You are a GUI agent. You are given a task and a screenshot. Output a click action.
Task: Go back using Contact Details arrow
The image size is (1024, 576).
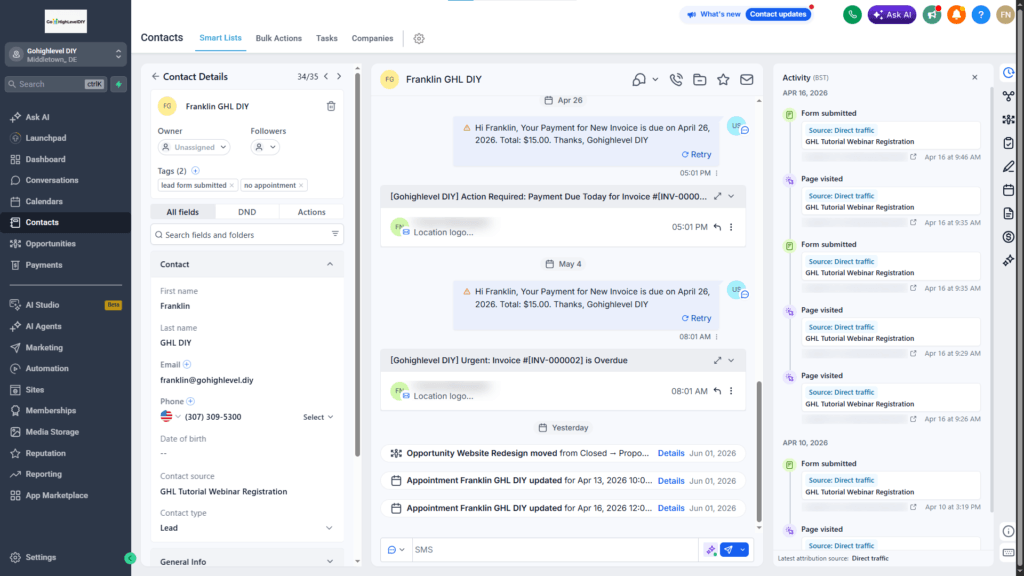tap(155, 76)
